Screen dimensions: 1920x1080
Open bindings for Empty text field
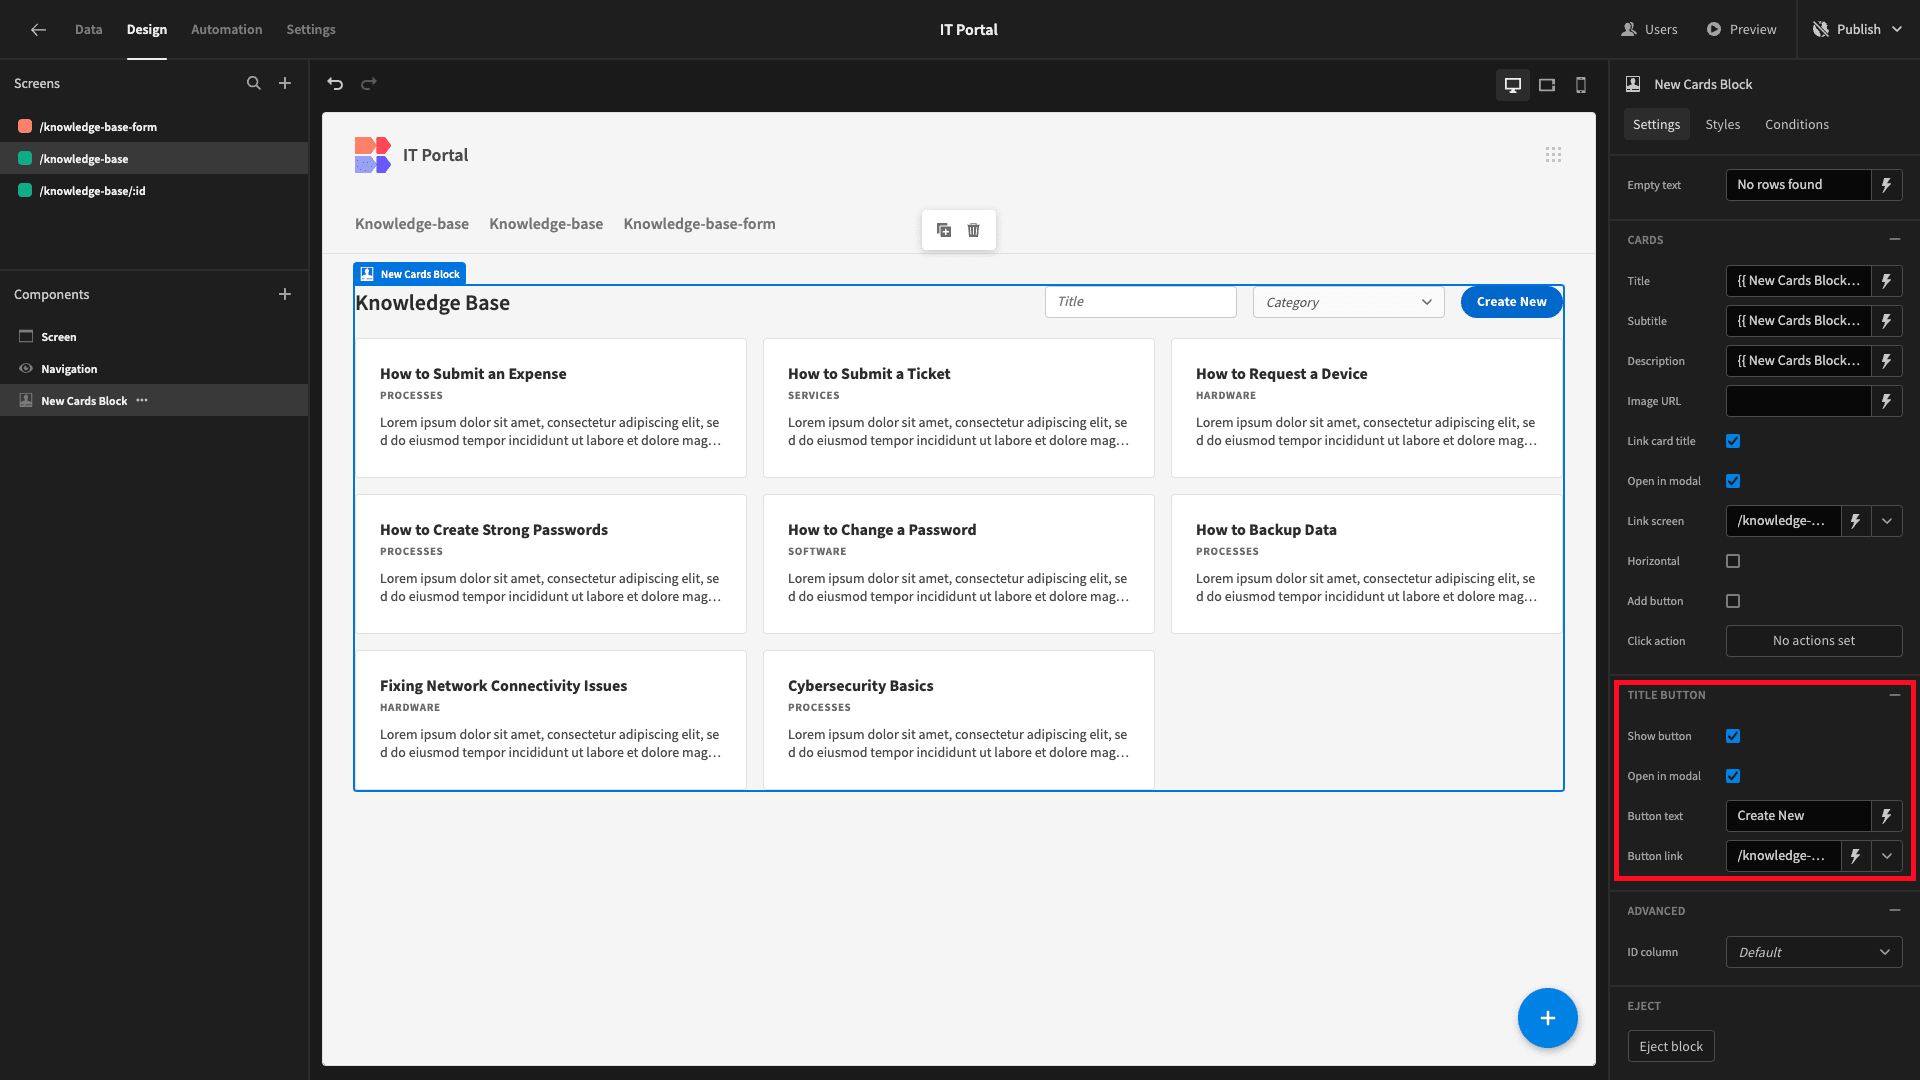point(1887,185)
